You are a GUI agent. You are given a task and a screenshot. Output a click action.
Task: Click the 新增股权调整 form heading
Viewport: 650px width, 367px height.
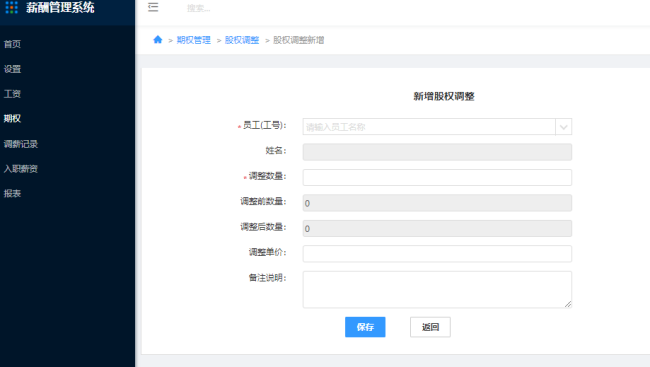tap(444, 96)
